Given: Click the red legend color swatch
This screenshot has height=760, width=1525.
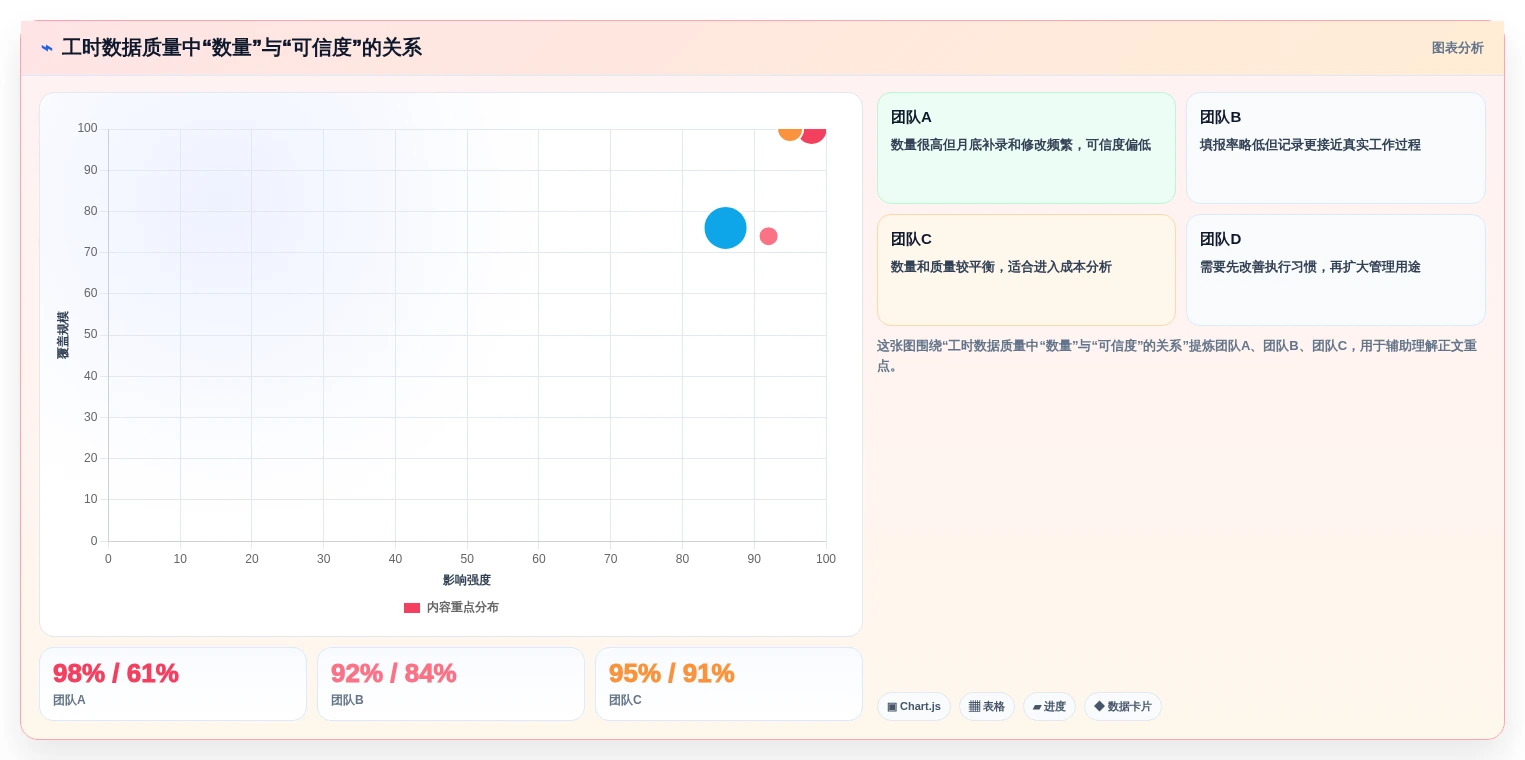Looking at the screenshot, I should 412,608.
